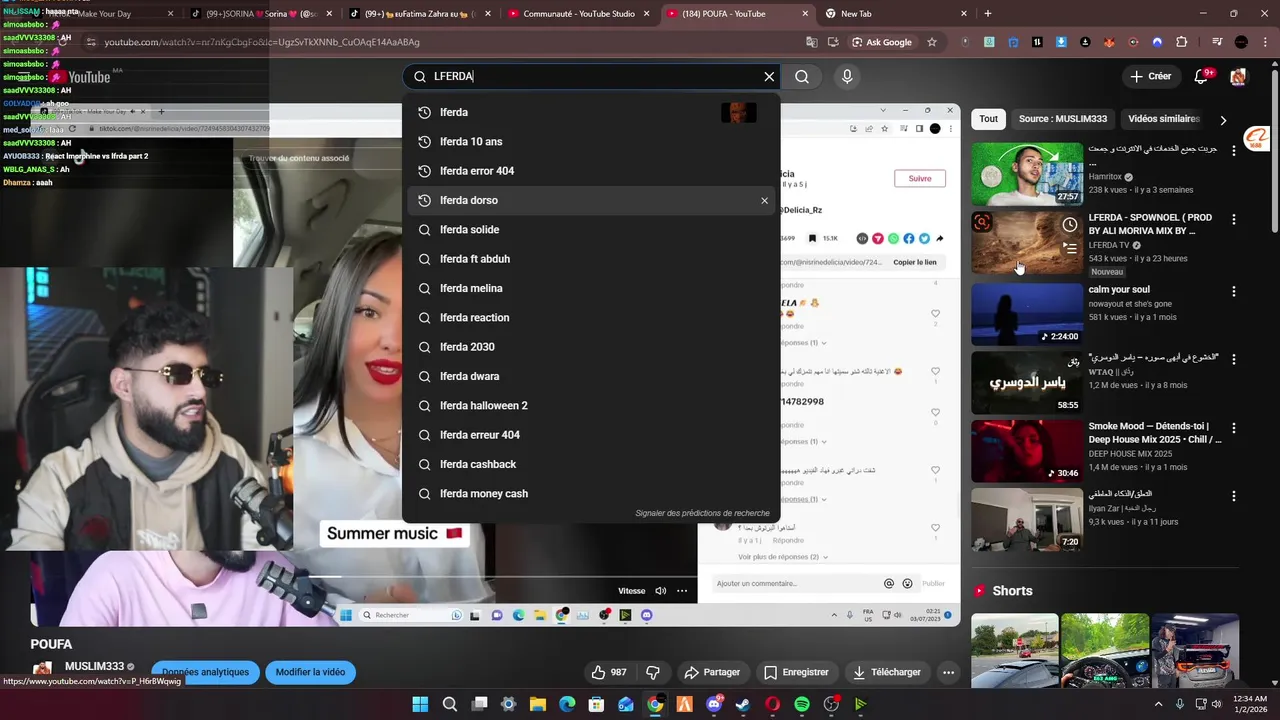Open Opera browser from taskbar
The height and width of the screenshot is (720, 1280).
pos(772,704)
